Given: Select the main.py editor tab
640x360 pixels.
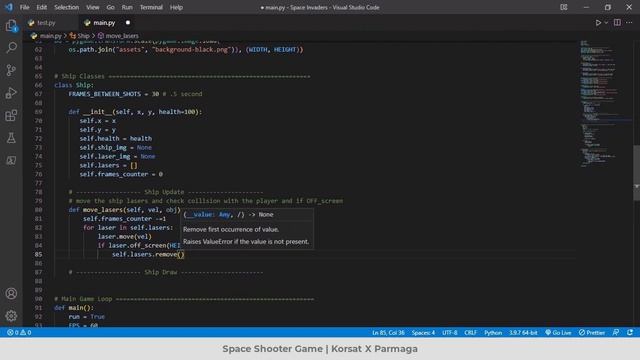Looking at the screenshot, I should 104,23.
